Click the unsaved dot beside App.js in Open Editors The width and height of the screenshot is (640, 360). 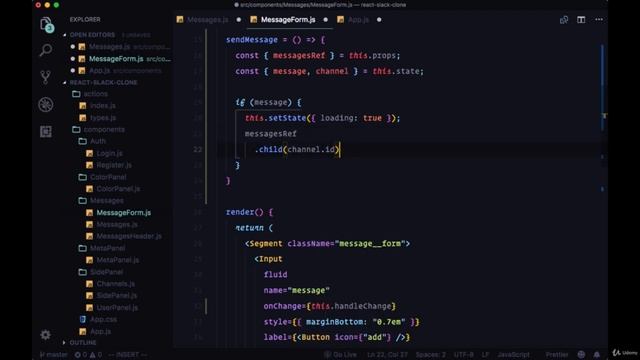point(73,70)
